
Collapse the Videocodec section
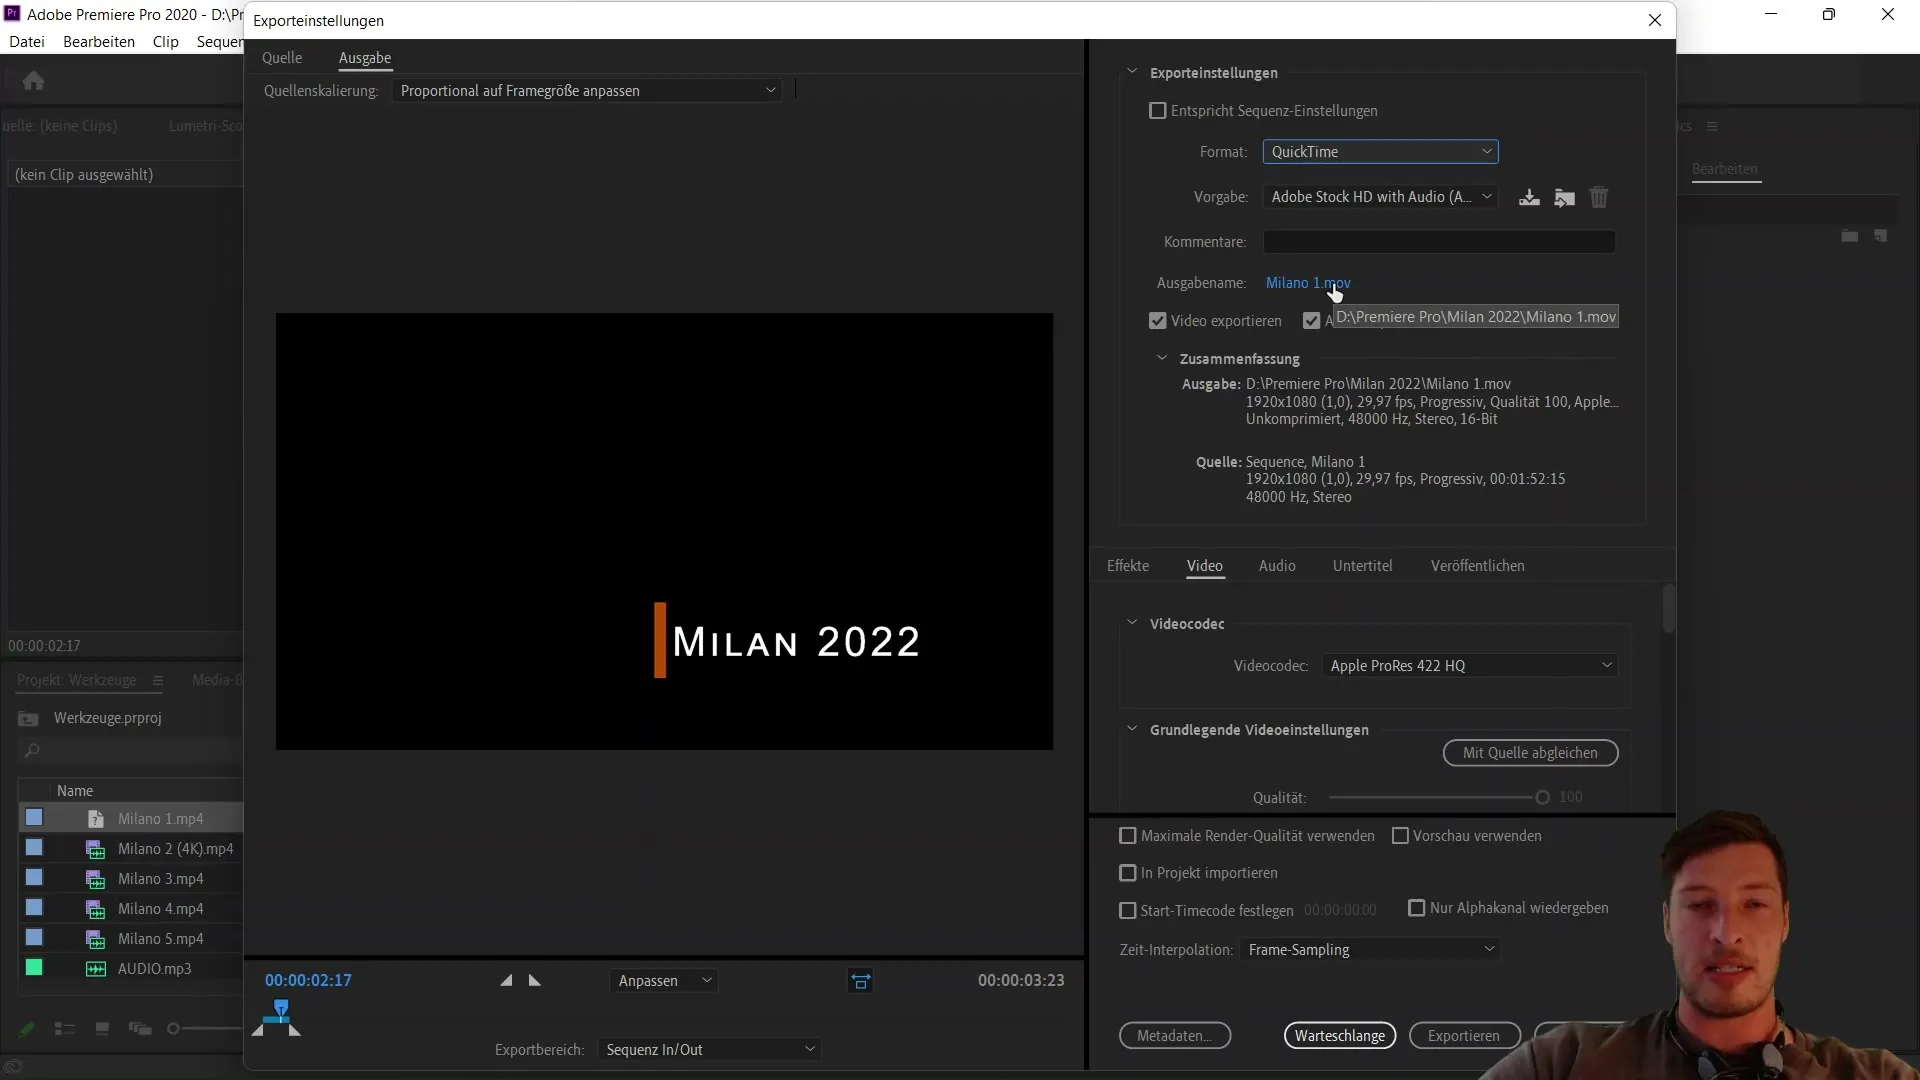coord(1132,623)
